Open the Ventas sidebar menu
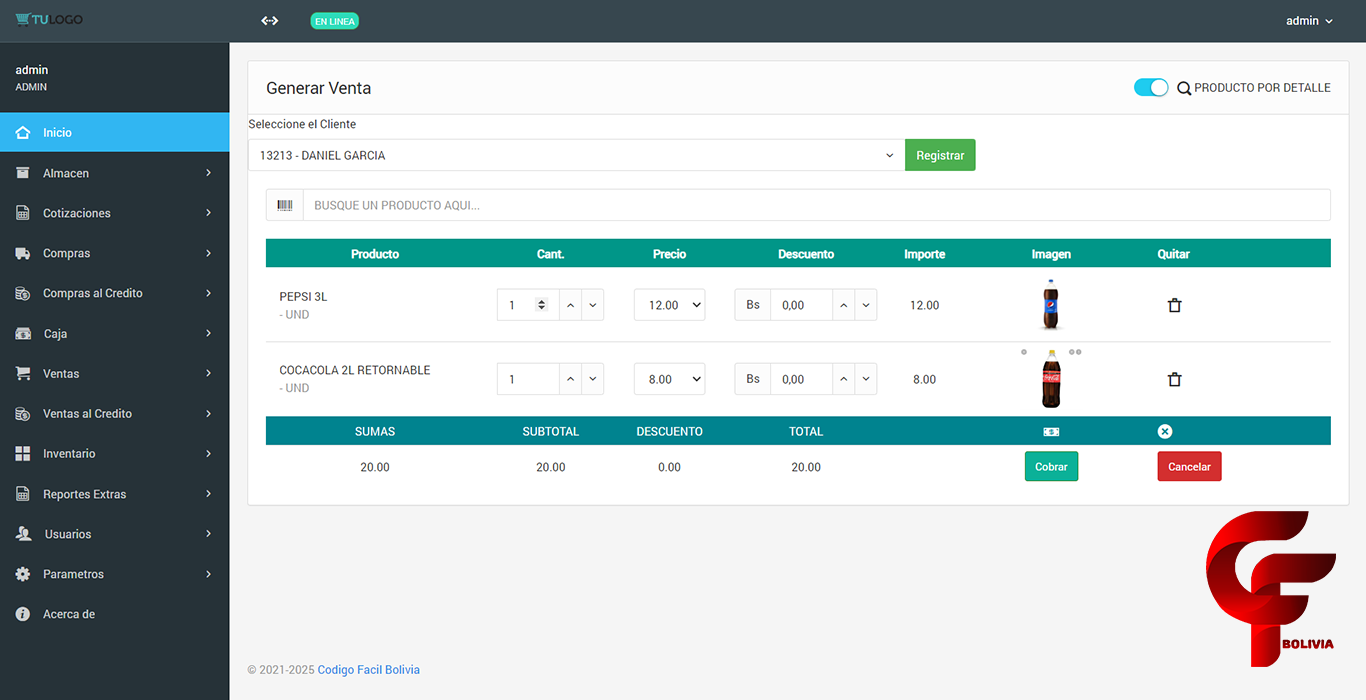This screenshot has height=700, width=1366. pos(114,373)
